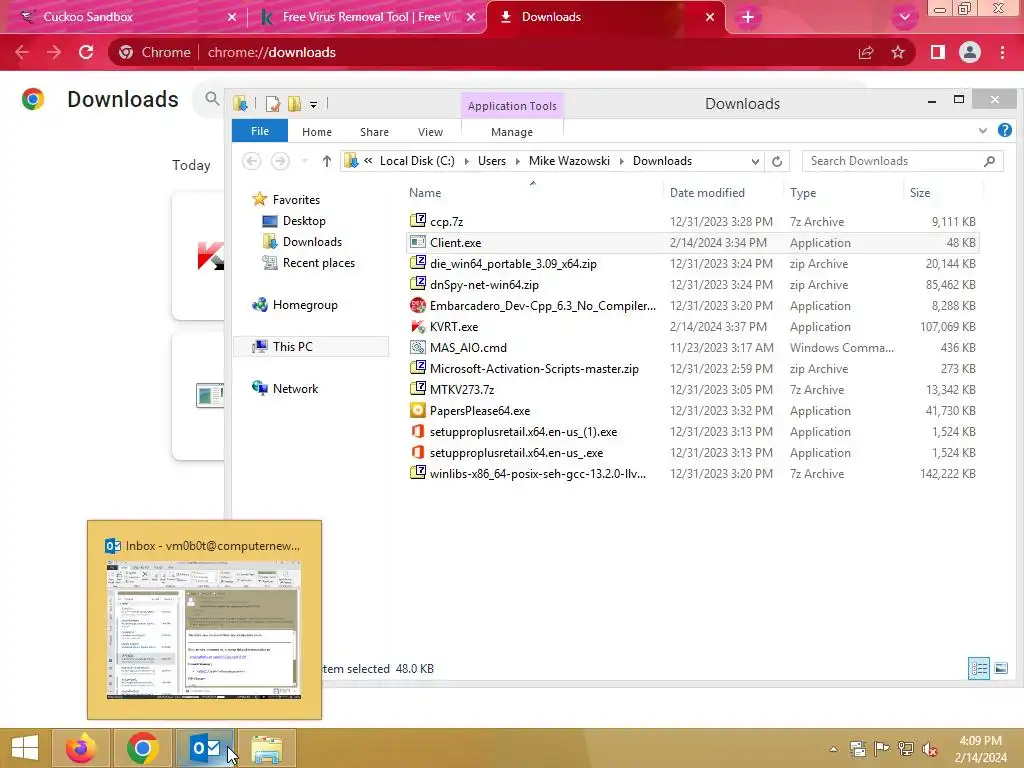This screenshot has width=1024, height=768.
Task: Open File Explorer from the taskbar
Action: [x=266, y=748]
